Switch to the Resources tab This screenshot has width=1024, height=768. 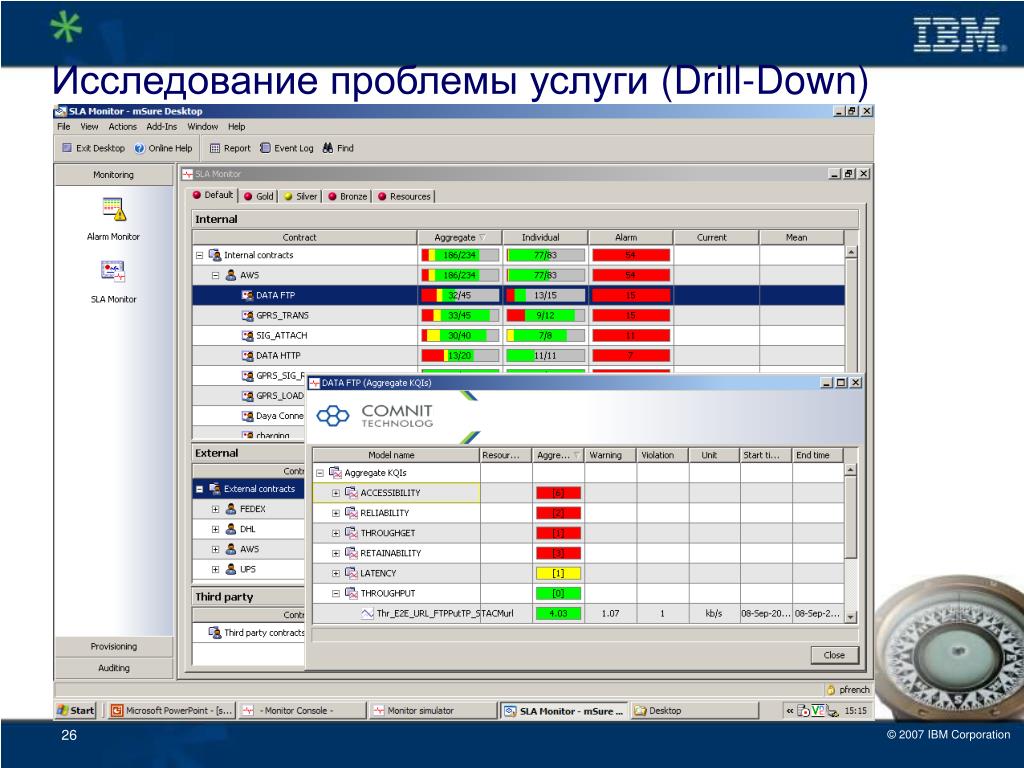[404, 196]
